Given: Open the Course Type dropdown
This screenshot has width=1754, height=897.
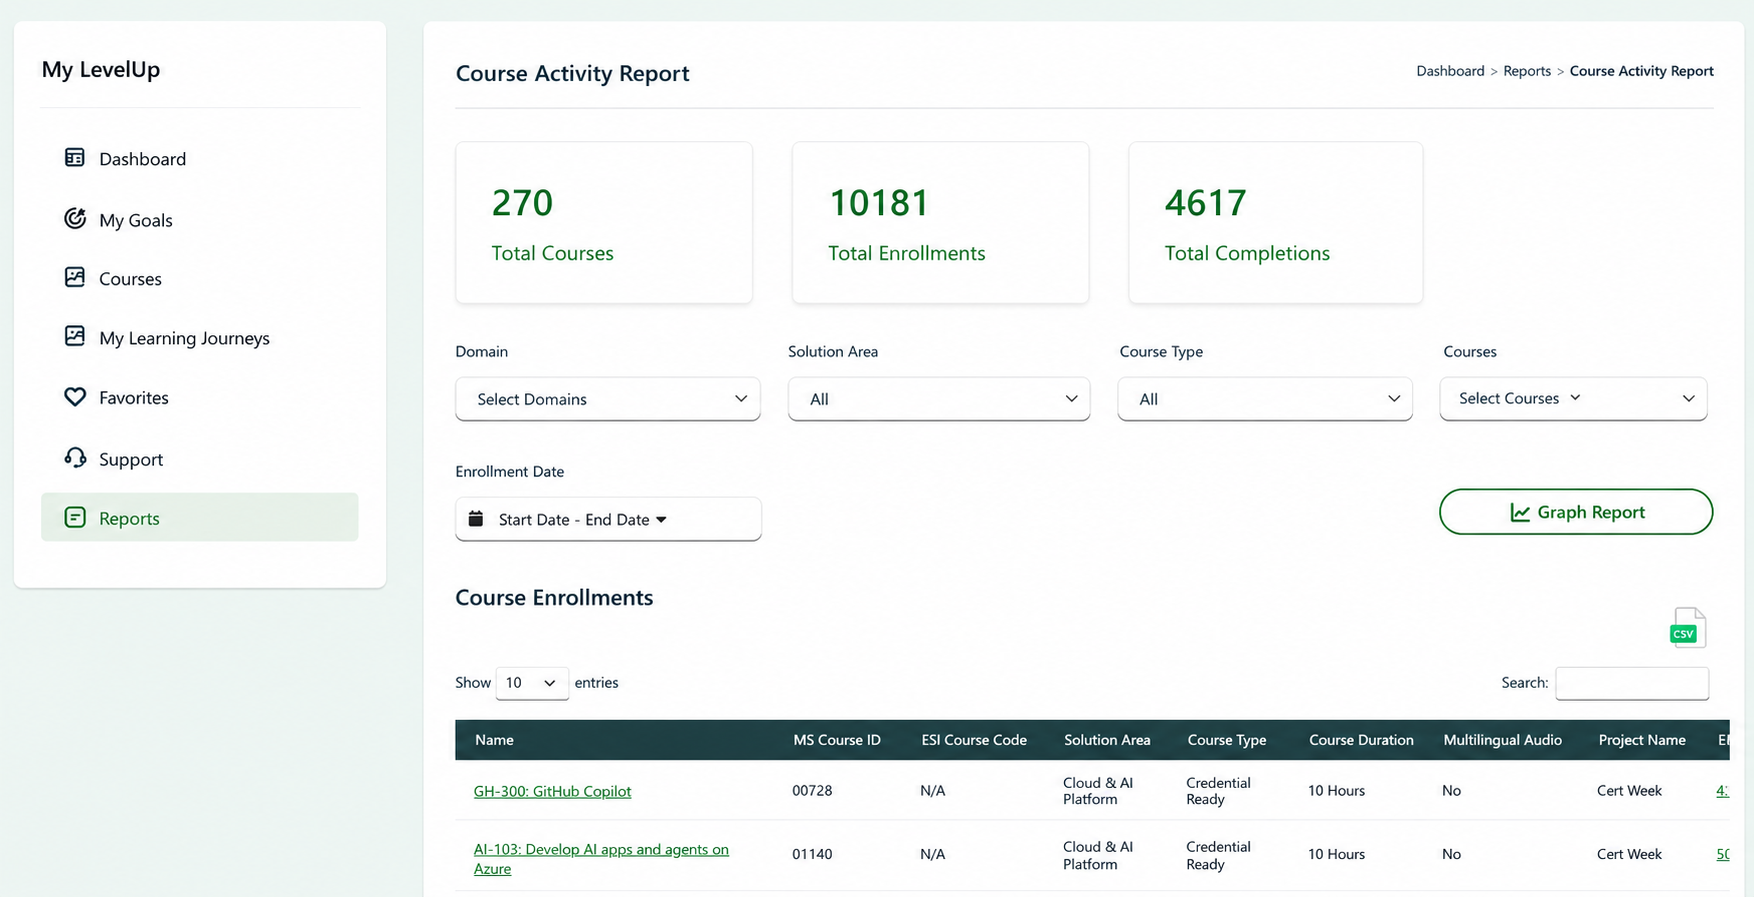Looking at the screenshot, I should coord(1265,399).
